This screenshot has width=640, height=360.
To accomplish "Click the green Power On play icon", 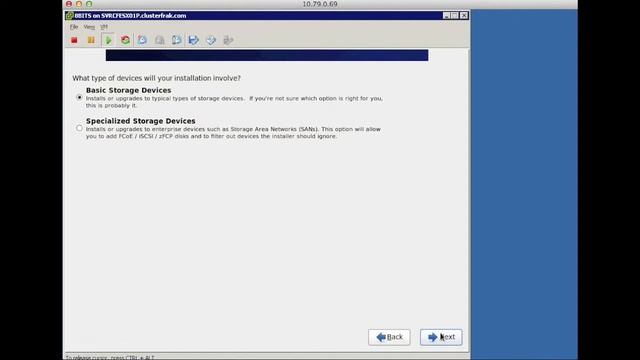I will 108,40.
